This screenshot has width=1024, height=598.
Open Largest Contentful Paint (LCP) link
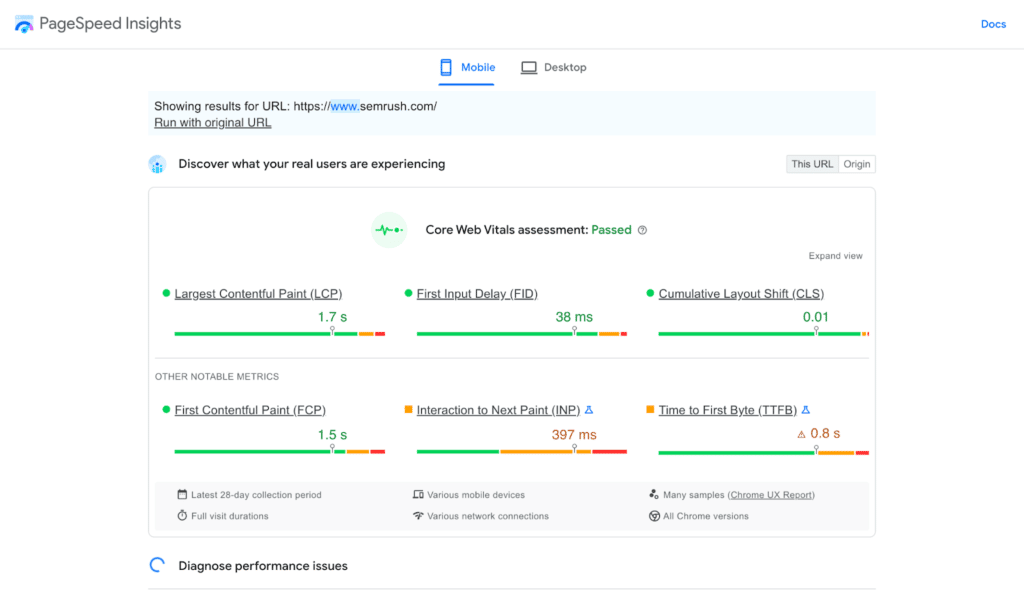coord(258,294)
